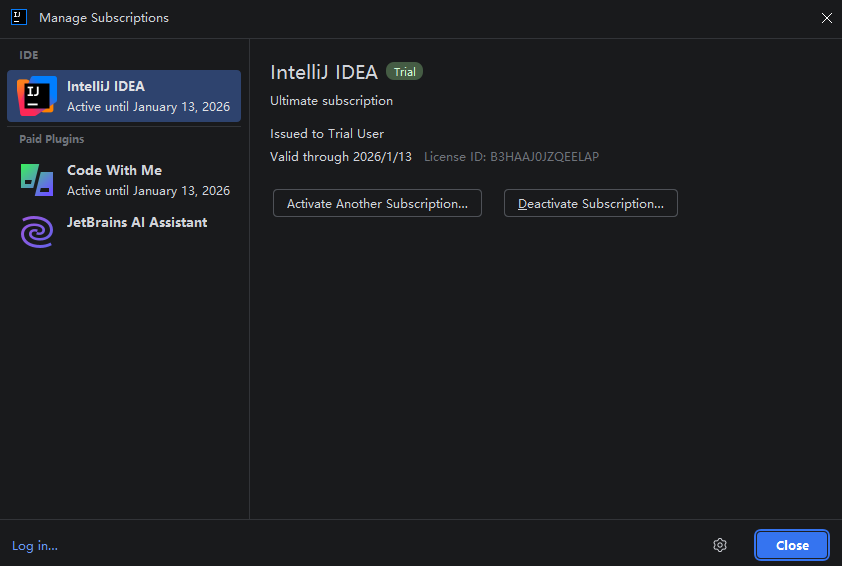Click 'Active until January 13, 2026' under Code With Me
The image size is (842, 566).
(x=148, y=191)
